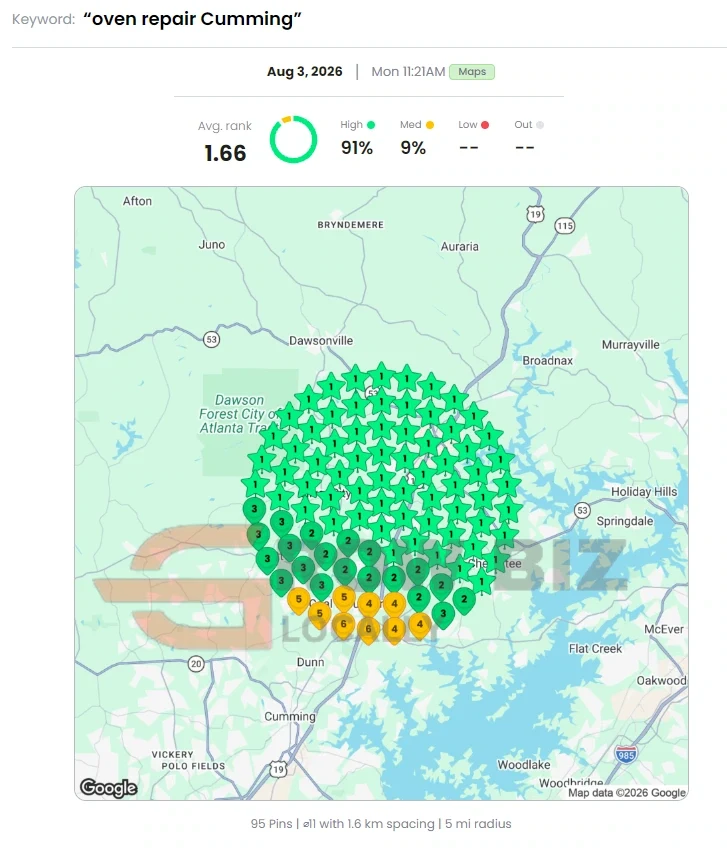
Task: Click the Dunn map label
Action: pos(310,662)
